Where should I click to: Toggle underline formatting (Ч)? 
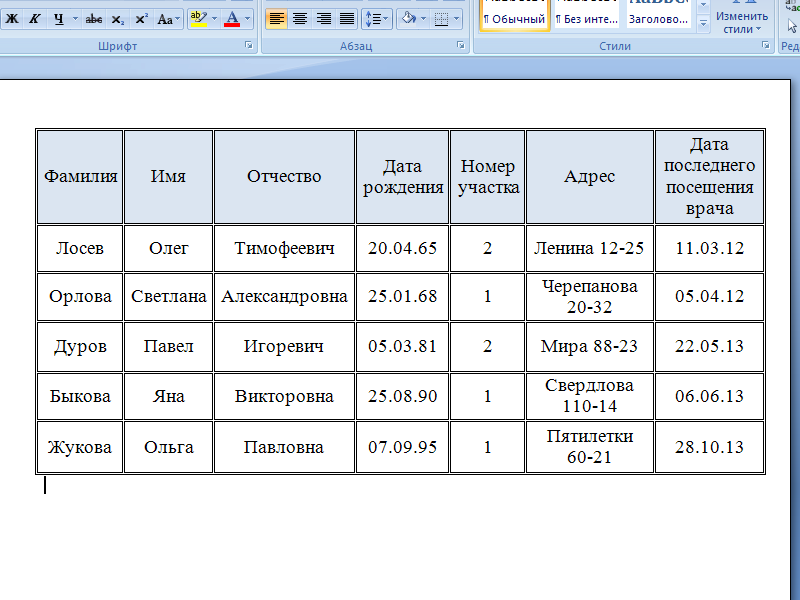coord(59,19)
